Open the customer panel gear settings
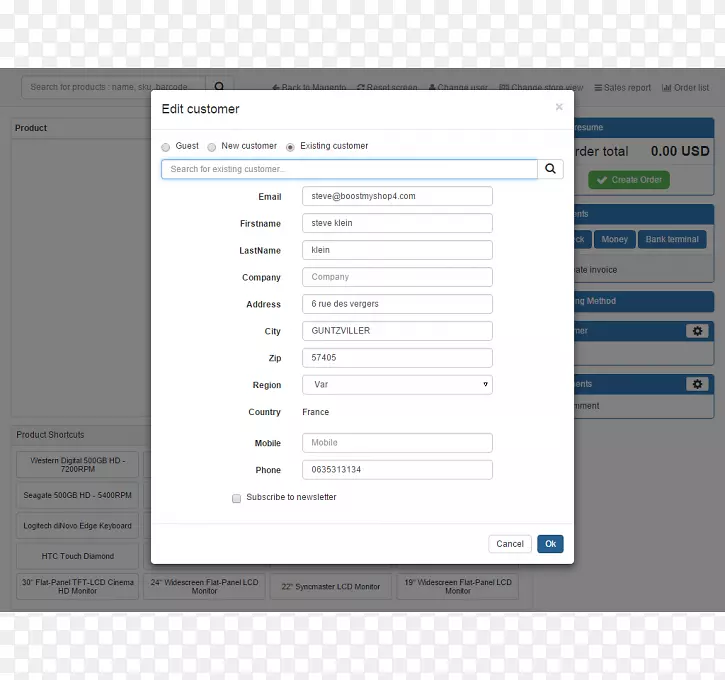The width and height of the screenshot is (725, 680). click(x=697, y=331)
